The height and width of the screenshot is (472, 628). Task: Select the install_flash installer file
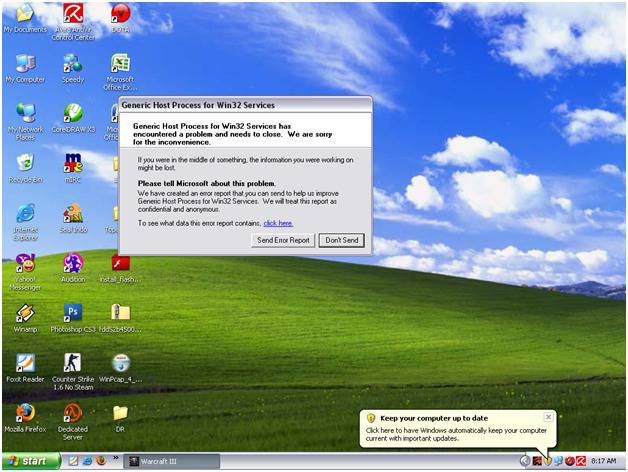120,268
